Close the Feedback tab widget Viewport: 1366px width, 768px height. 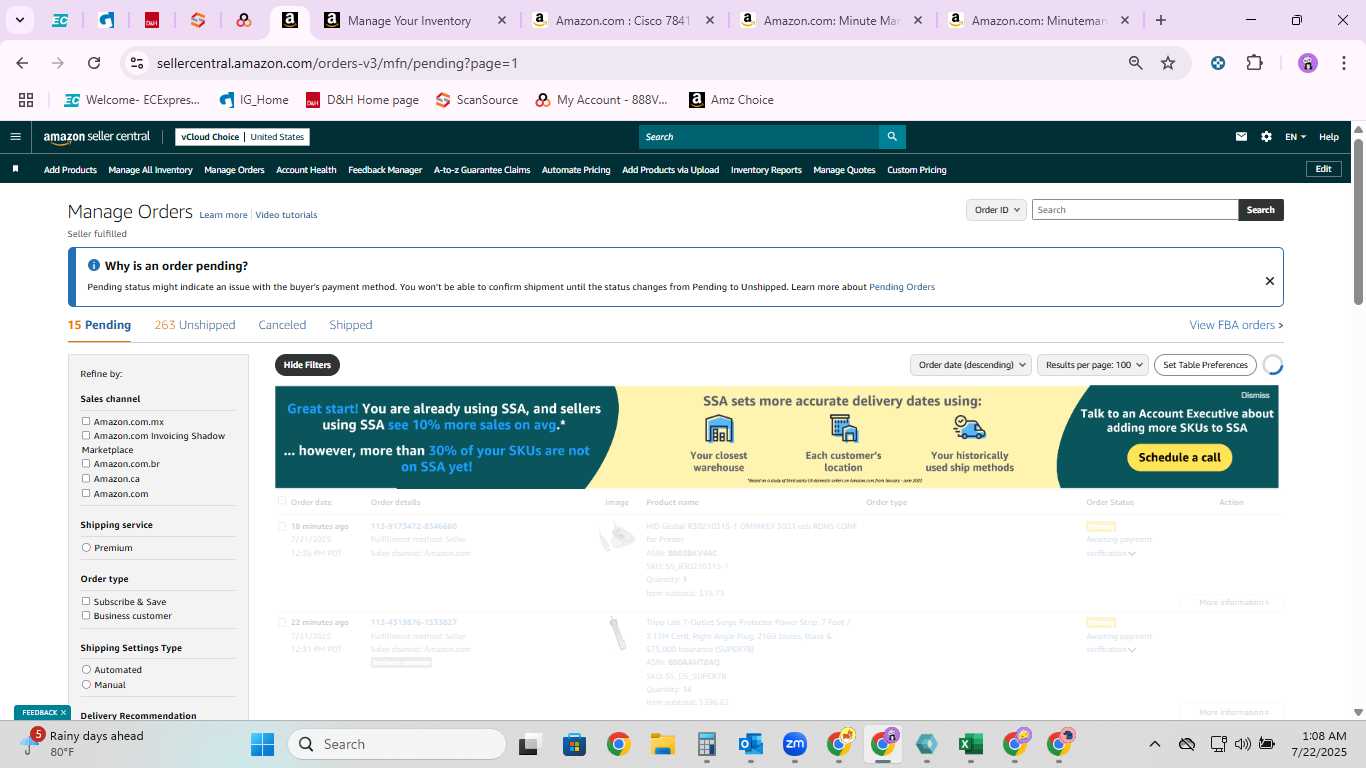63,712
